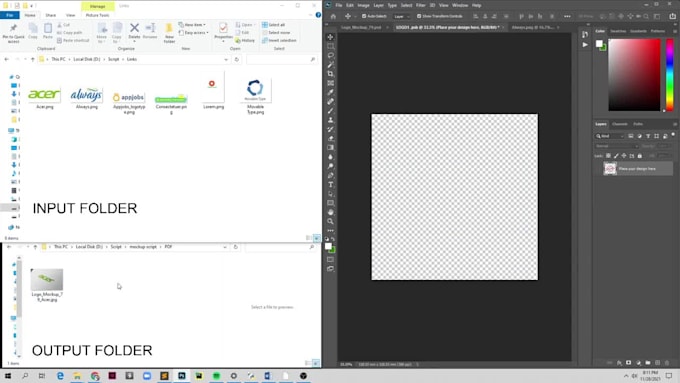Select the Lasso tool

click(330, 56)
